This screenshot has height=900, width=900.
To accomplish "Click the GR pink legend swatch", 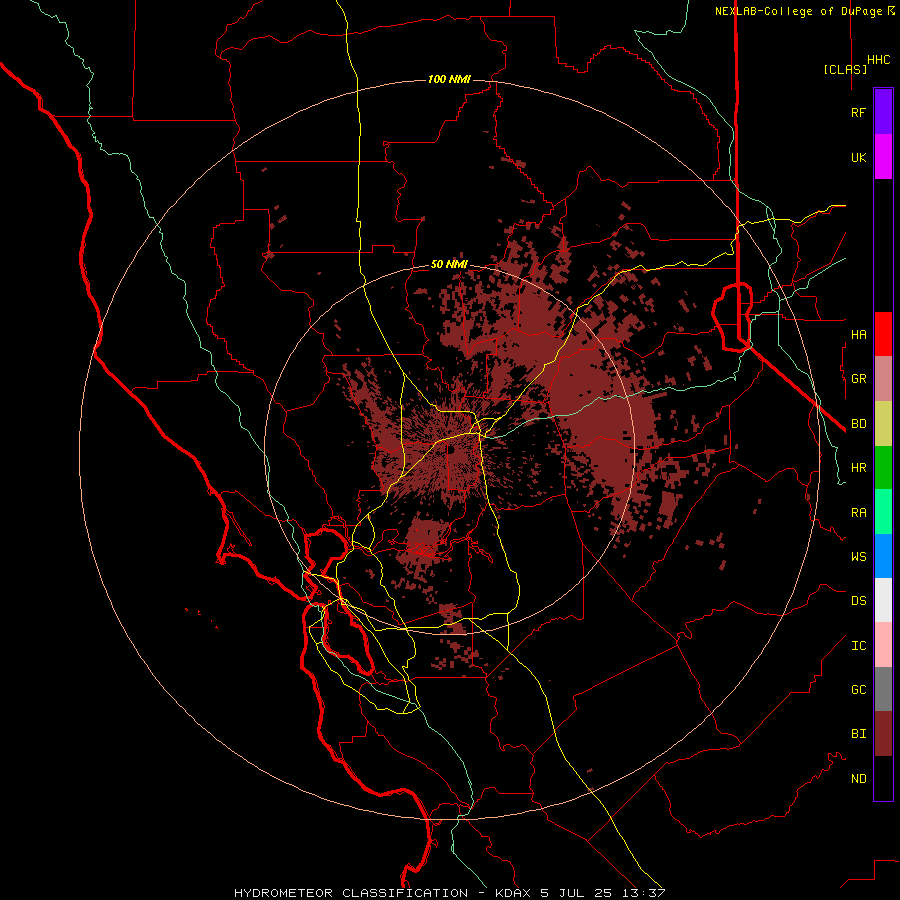I will pyautogui.click(x=883, y=379).
